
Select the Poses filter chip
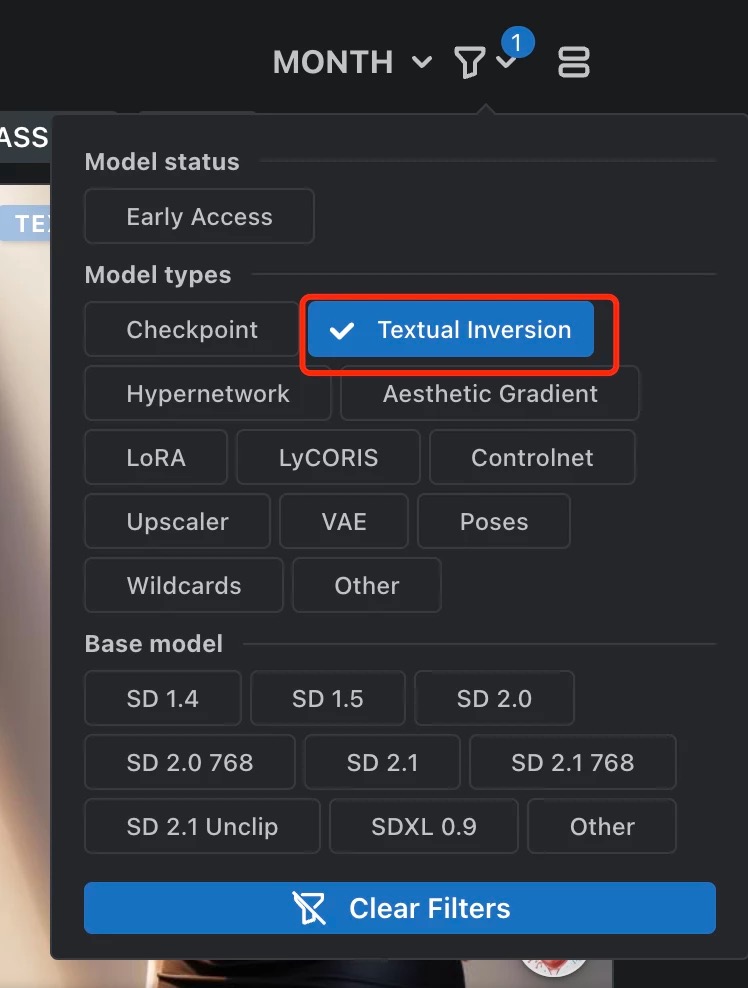point(494,522)
